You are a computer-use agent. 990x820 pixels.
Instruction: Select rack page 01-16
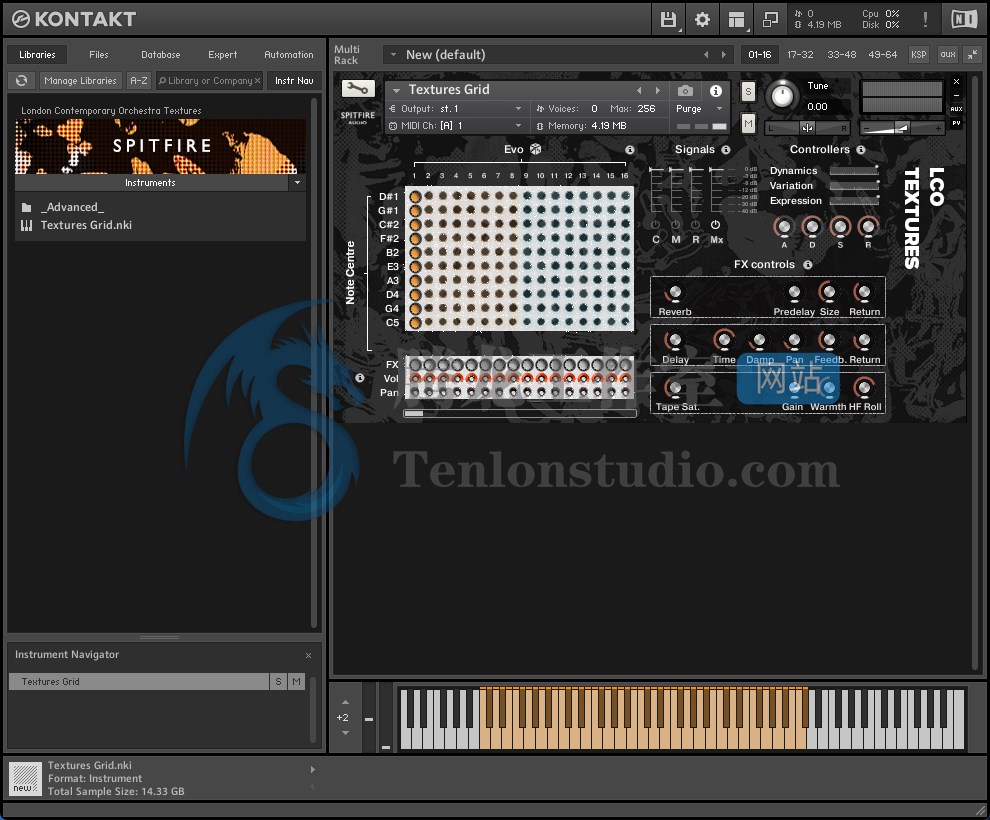pos(760,55)
